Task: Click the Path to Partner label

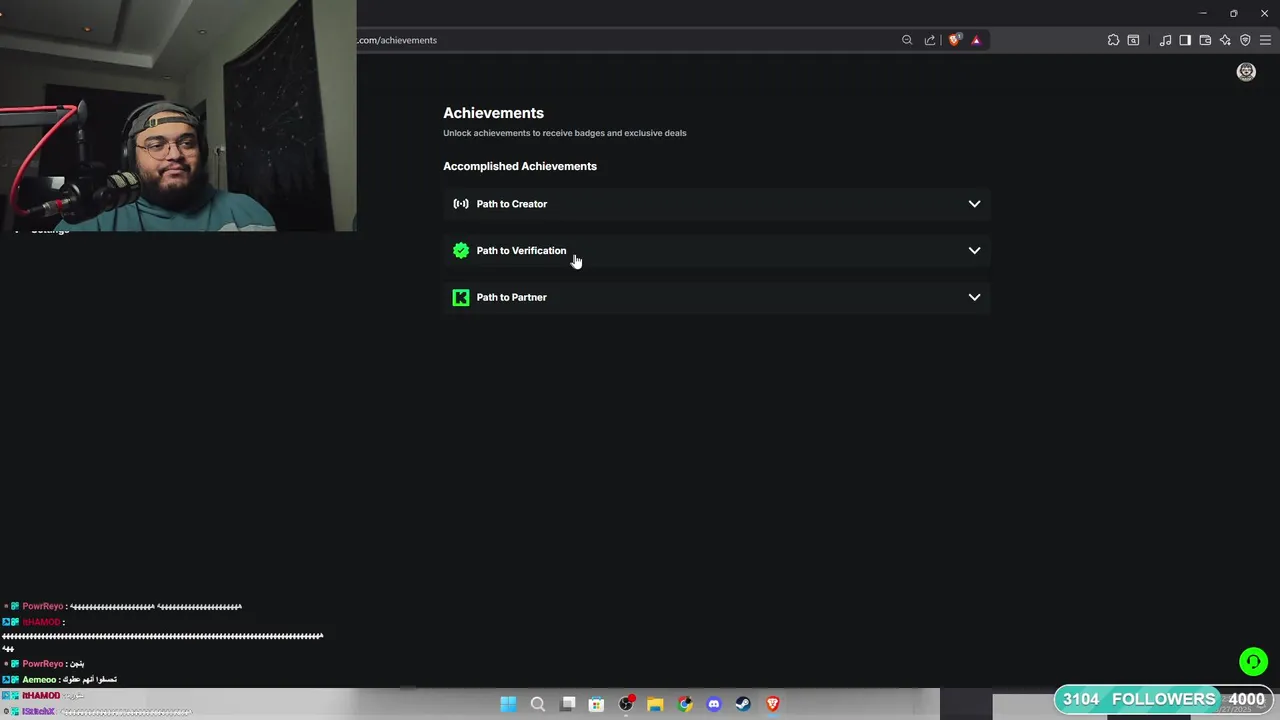Action: (512, 297)
